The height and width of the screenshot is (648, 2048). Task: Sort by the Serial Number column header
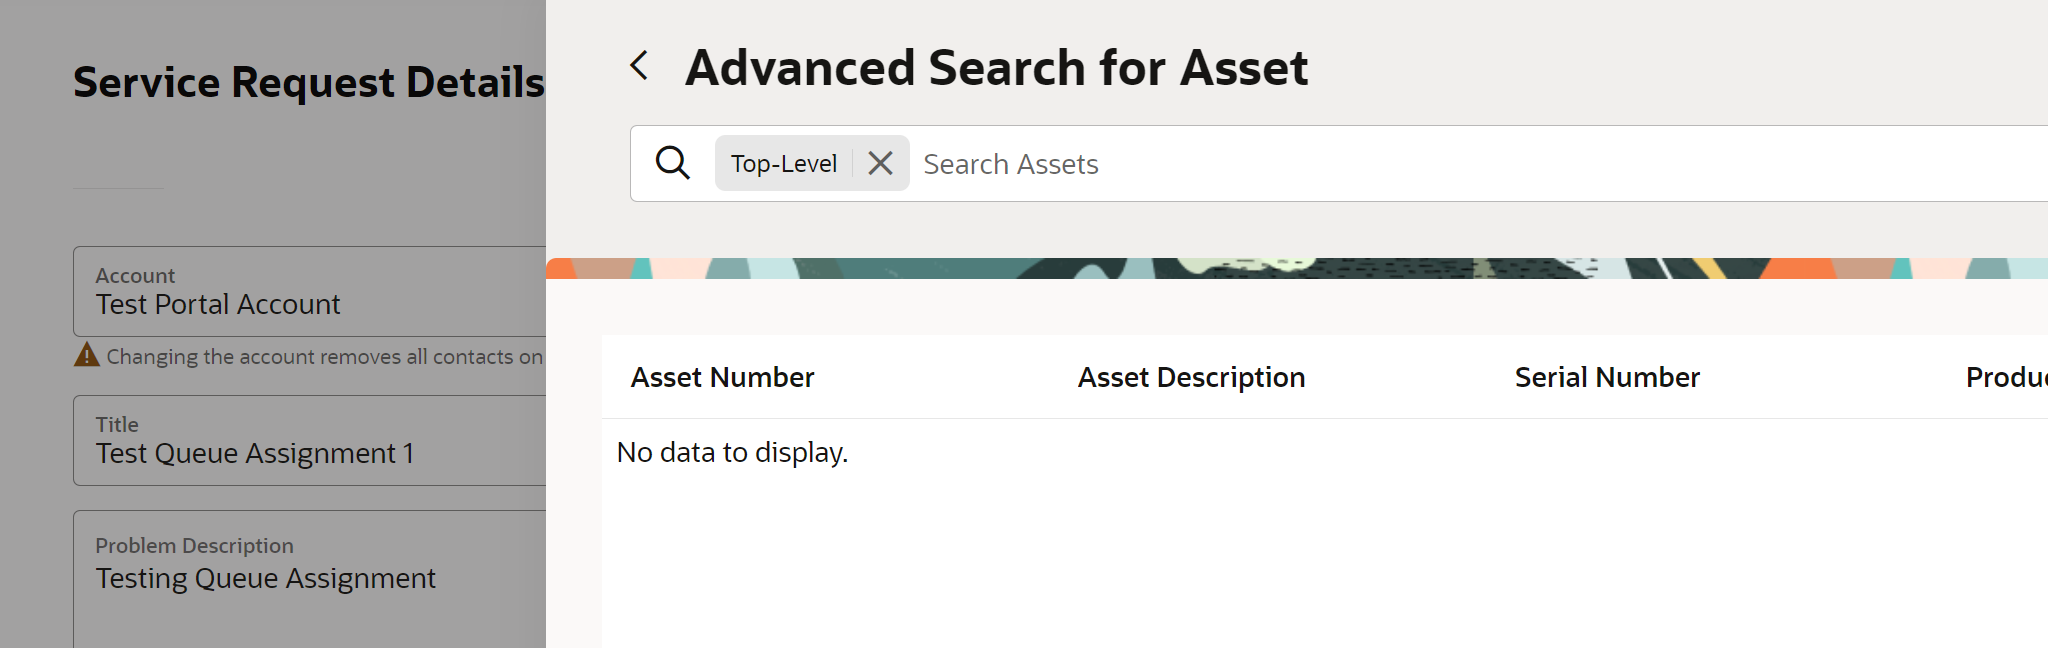1606,377
